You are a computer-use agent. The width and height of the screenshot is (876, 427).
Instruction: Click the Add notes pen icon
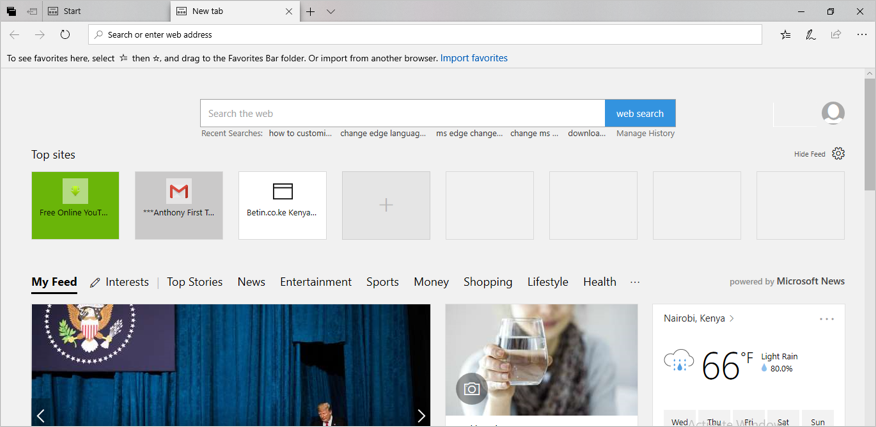click(x=810, y=34)
